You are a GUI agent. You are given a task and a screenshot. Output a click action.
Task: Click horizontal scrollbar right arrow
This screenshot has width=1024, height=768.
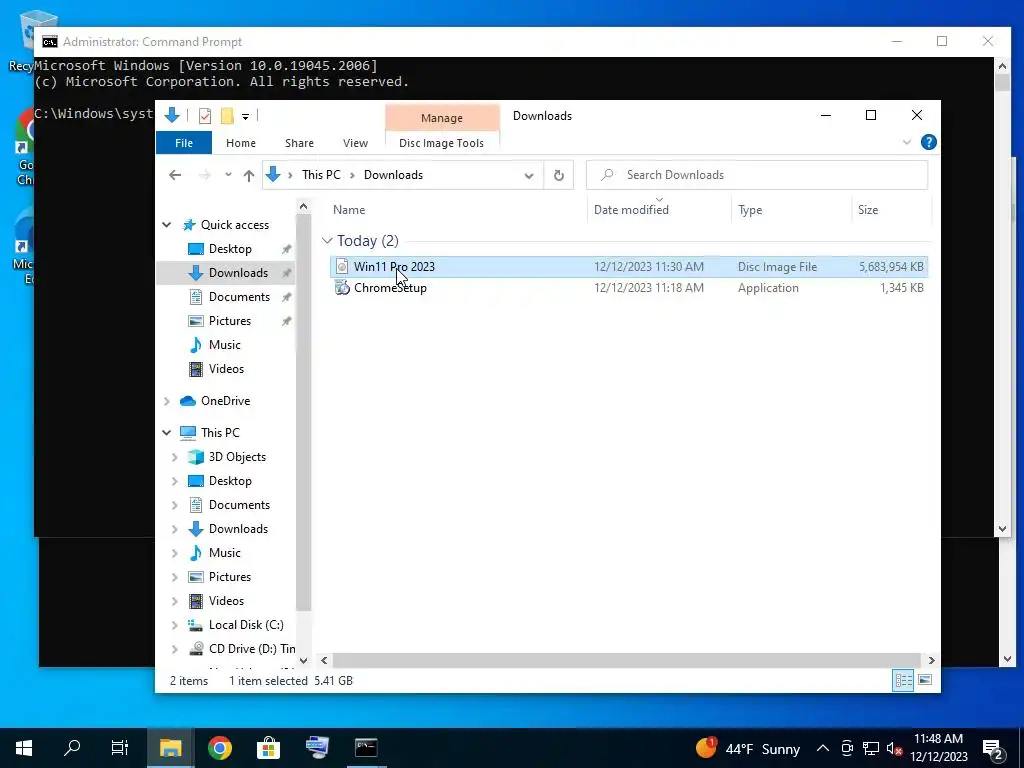[x=931, y=660]
